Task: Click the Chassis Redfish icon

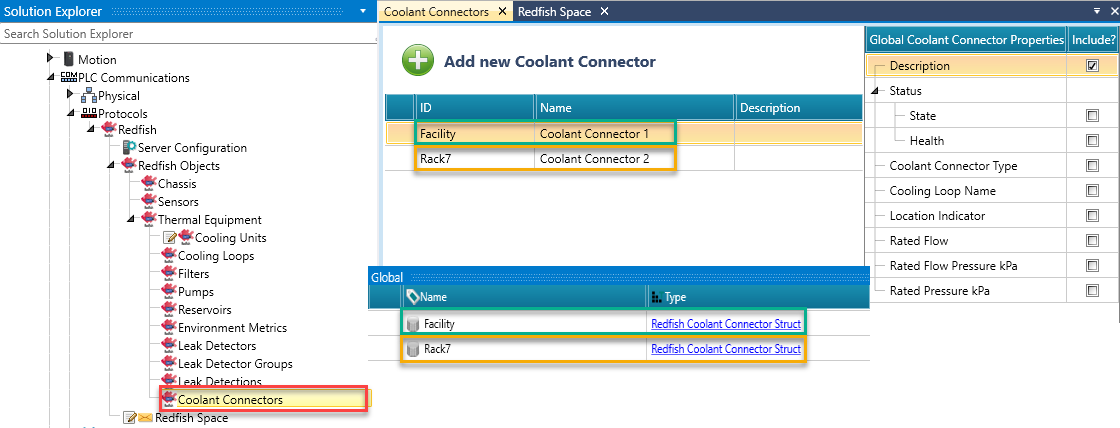Action: [149, 184]
